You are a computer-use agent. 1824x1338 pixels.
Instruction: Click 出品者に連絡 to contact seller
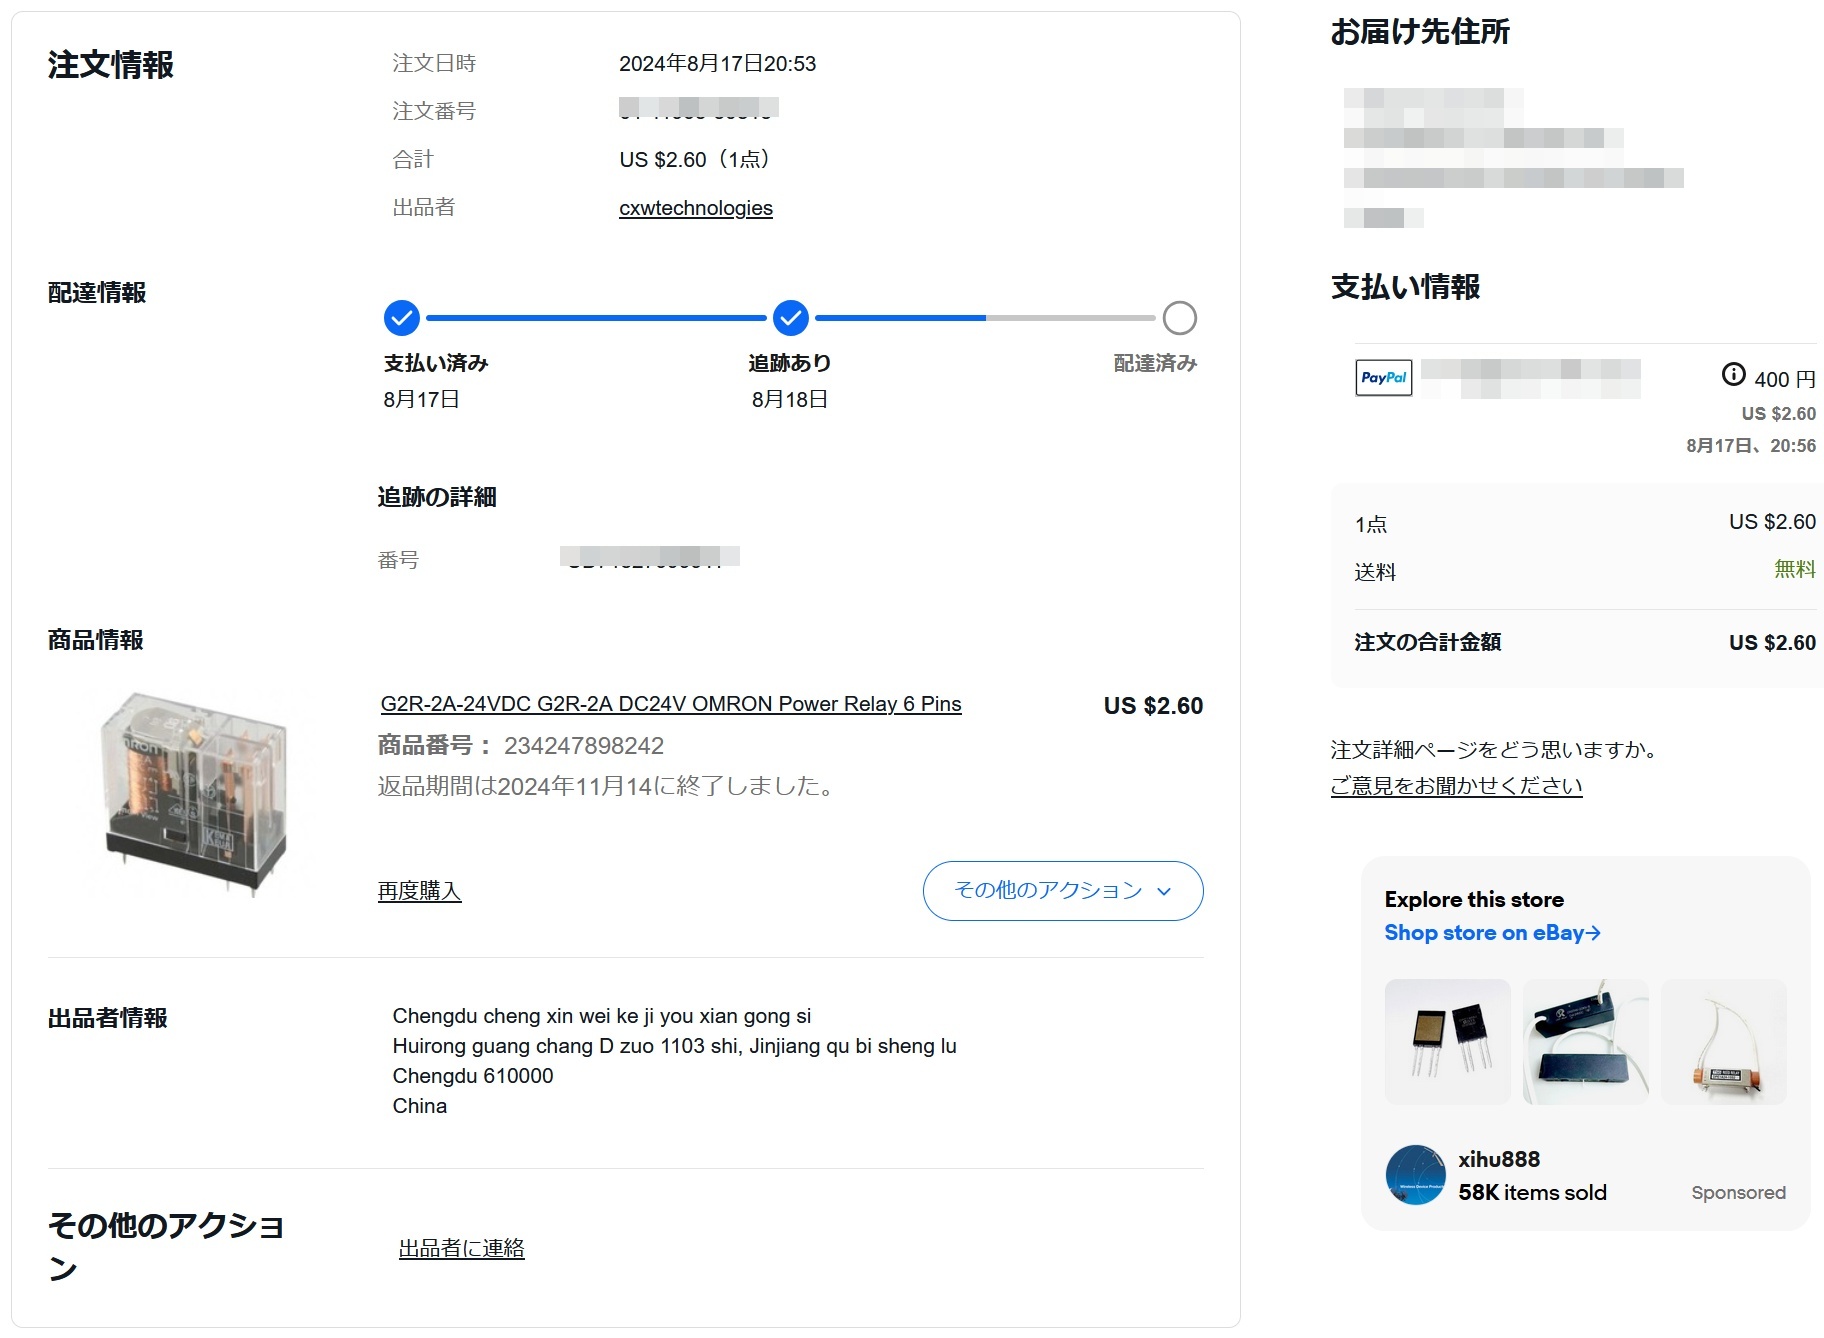461,1248
